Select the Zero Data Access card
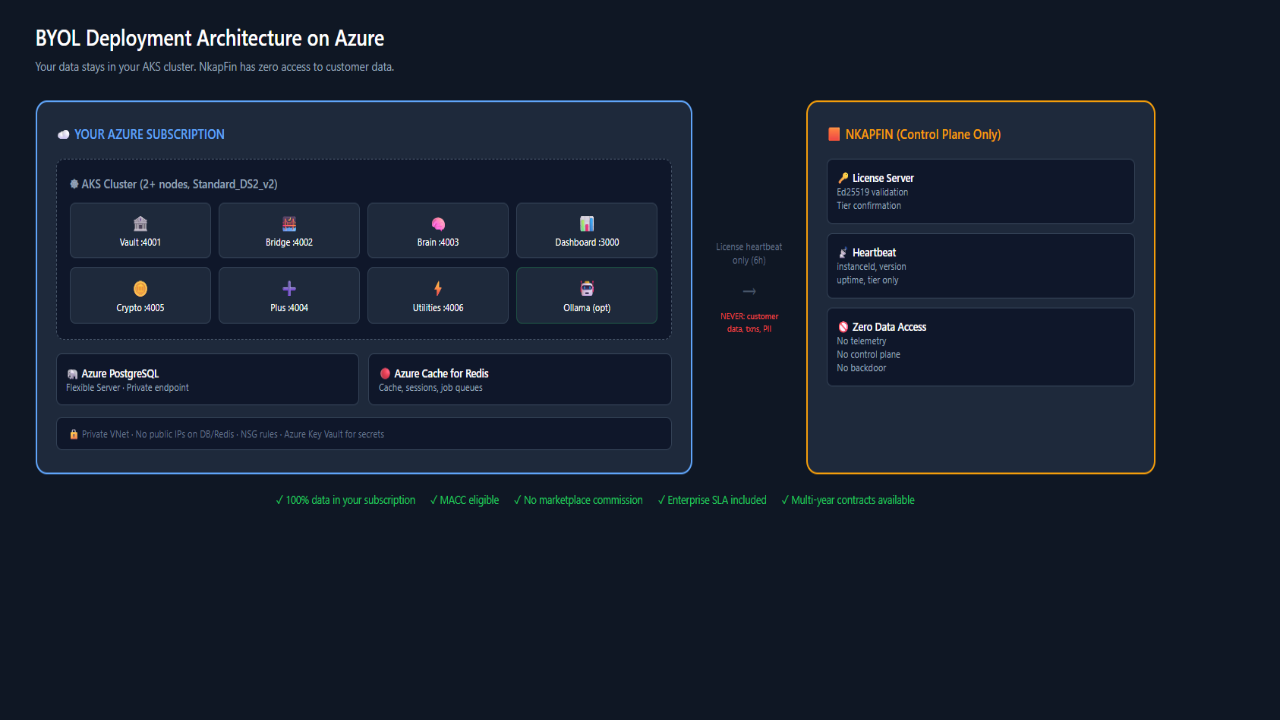This screenshot has width=1280, height=720. coord(981,347)
